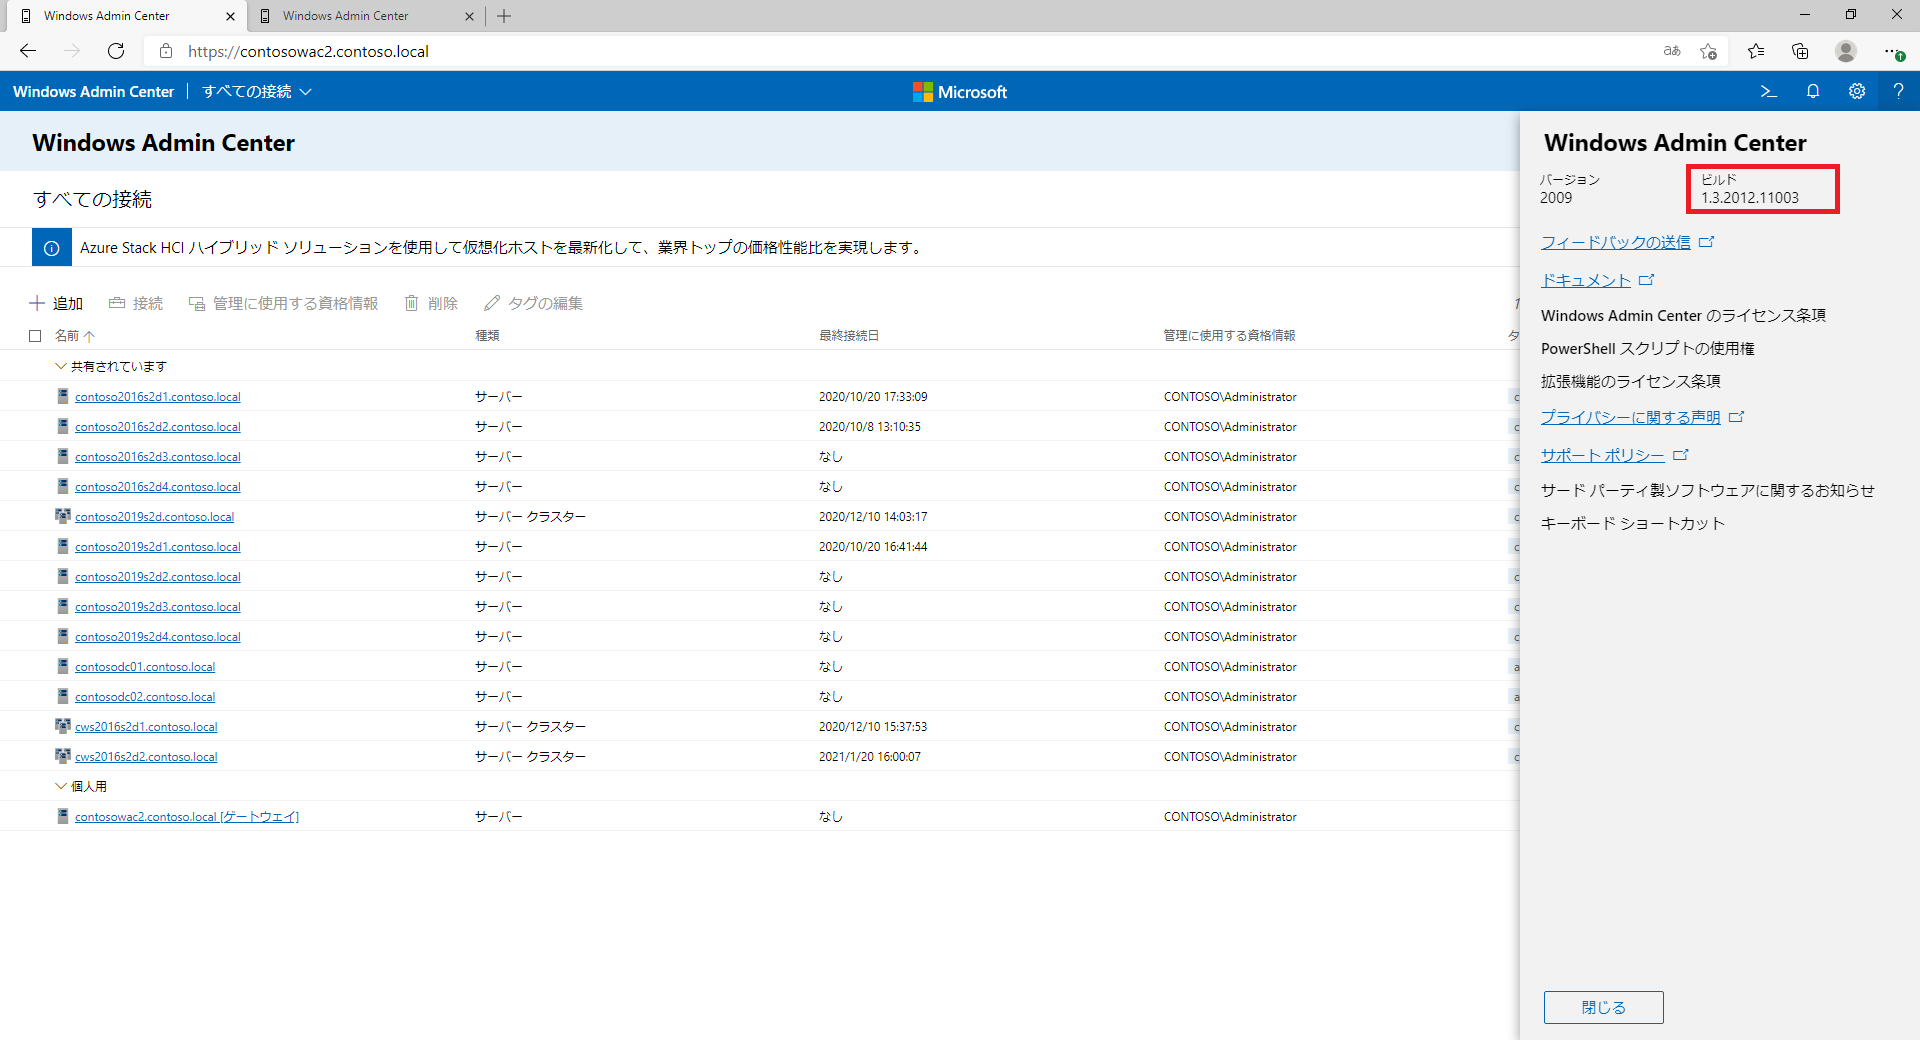The height and width of the screenshot is (1040, 1920).
Task: Open the notifications bell
Action: tap(1813, 91)
